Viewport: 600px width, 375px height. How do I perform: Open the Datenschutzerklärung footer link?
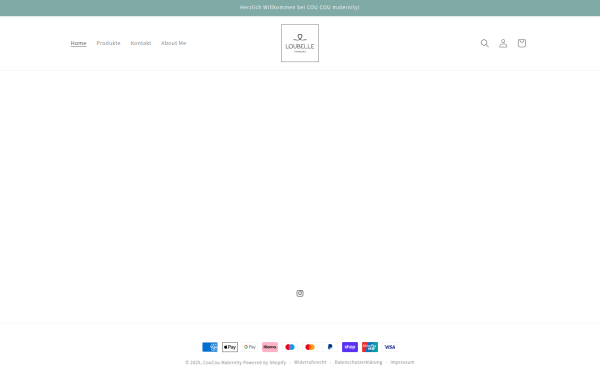click(358, 362)
